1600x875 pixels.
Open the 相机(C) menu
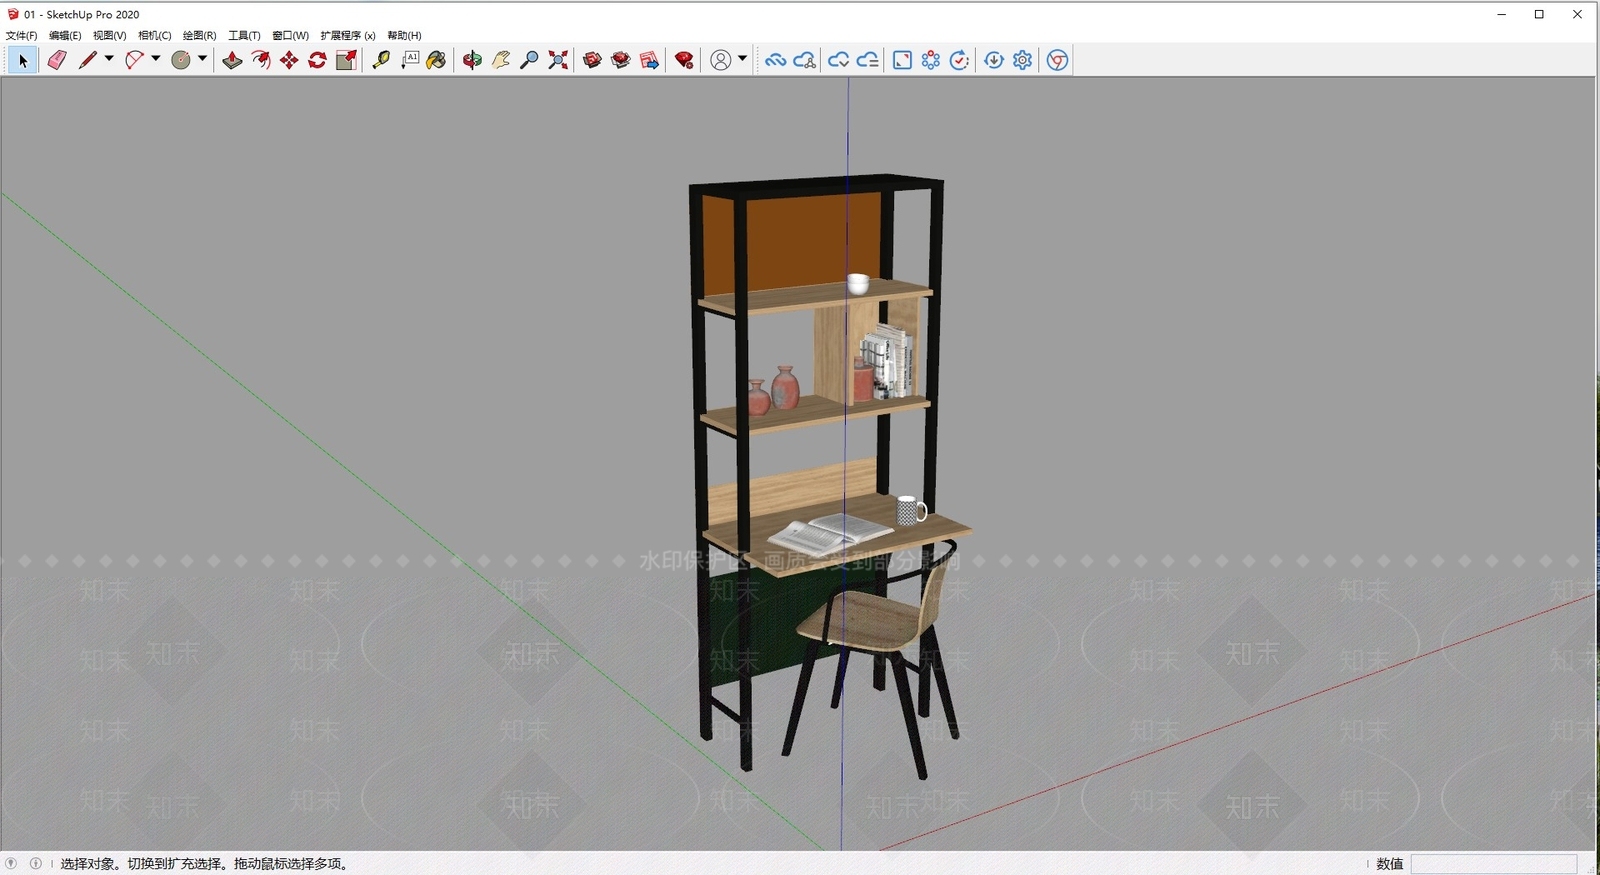tap(155, 35)
